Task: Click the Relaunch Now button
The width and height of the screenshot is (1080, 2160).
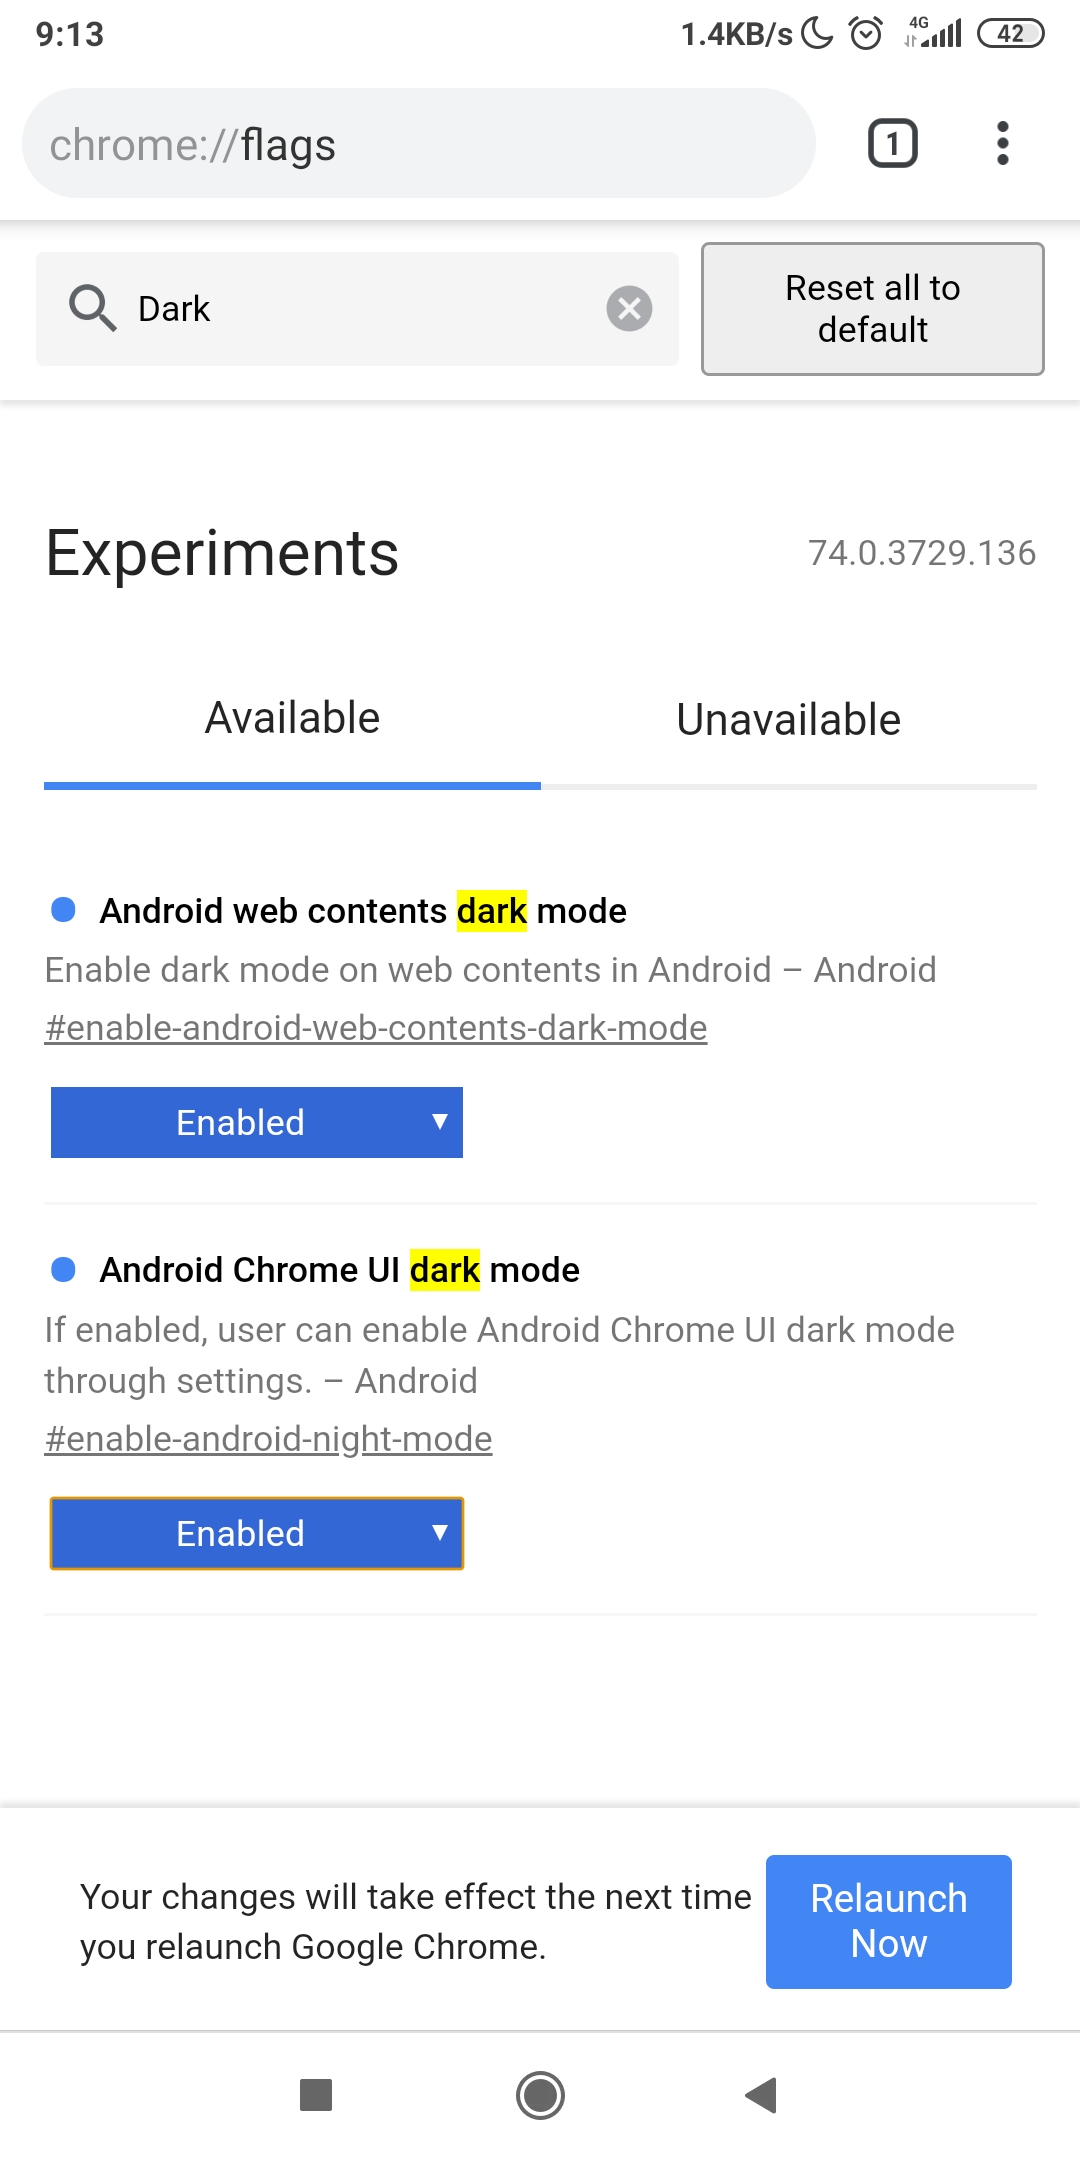Action: [888, 1921]
